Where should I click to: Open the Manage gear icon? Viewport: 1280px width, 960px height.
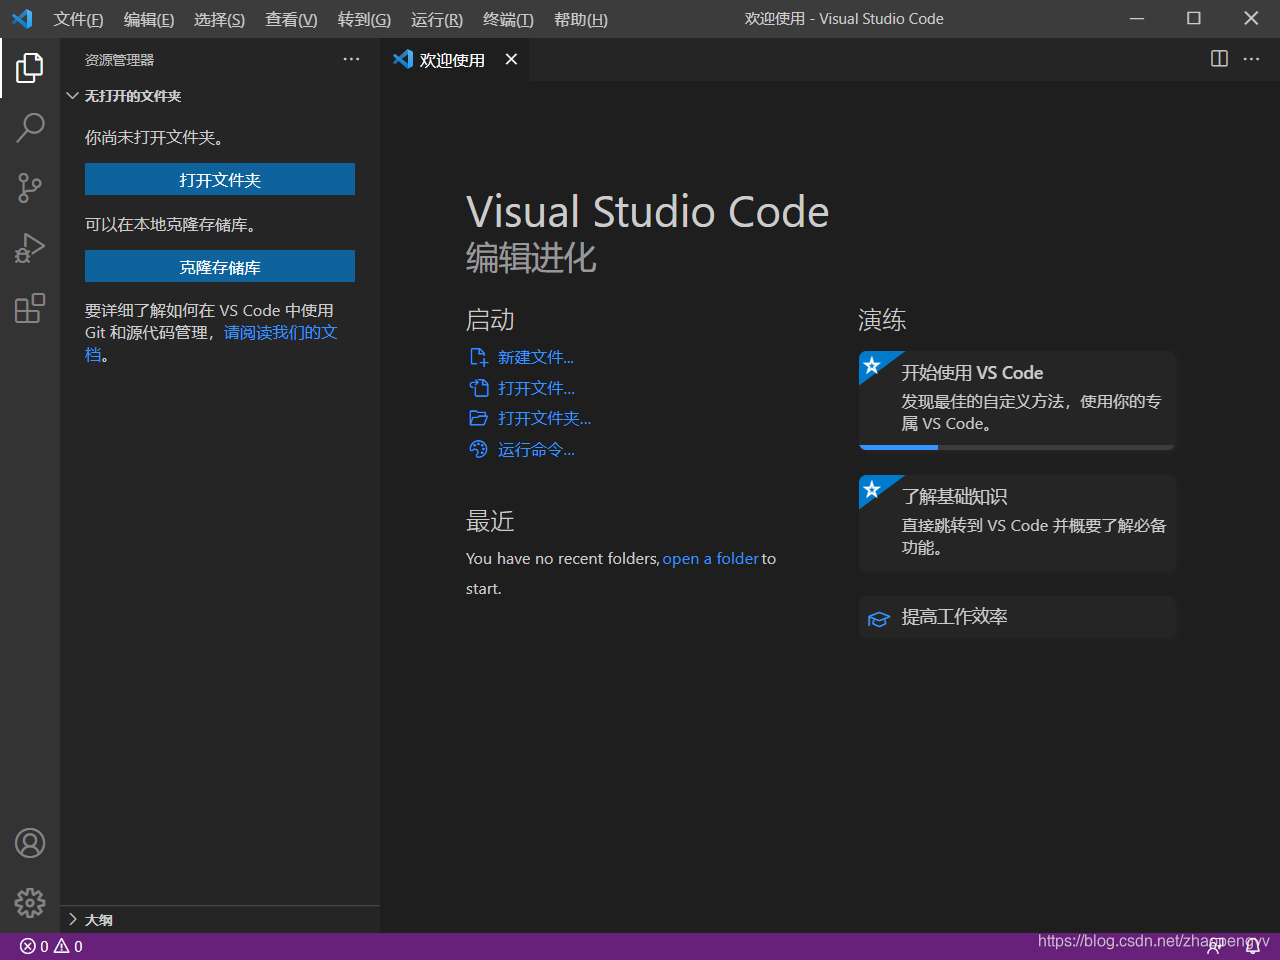(x=30, y=903)
